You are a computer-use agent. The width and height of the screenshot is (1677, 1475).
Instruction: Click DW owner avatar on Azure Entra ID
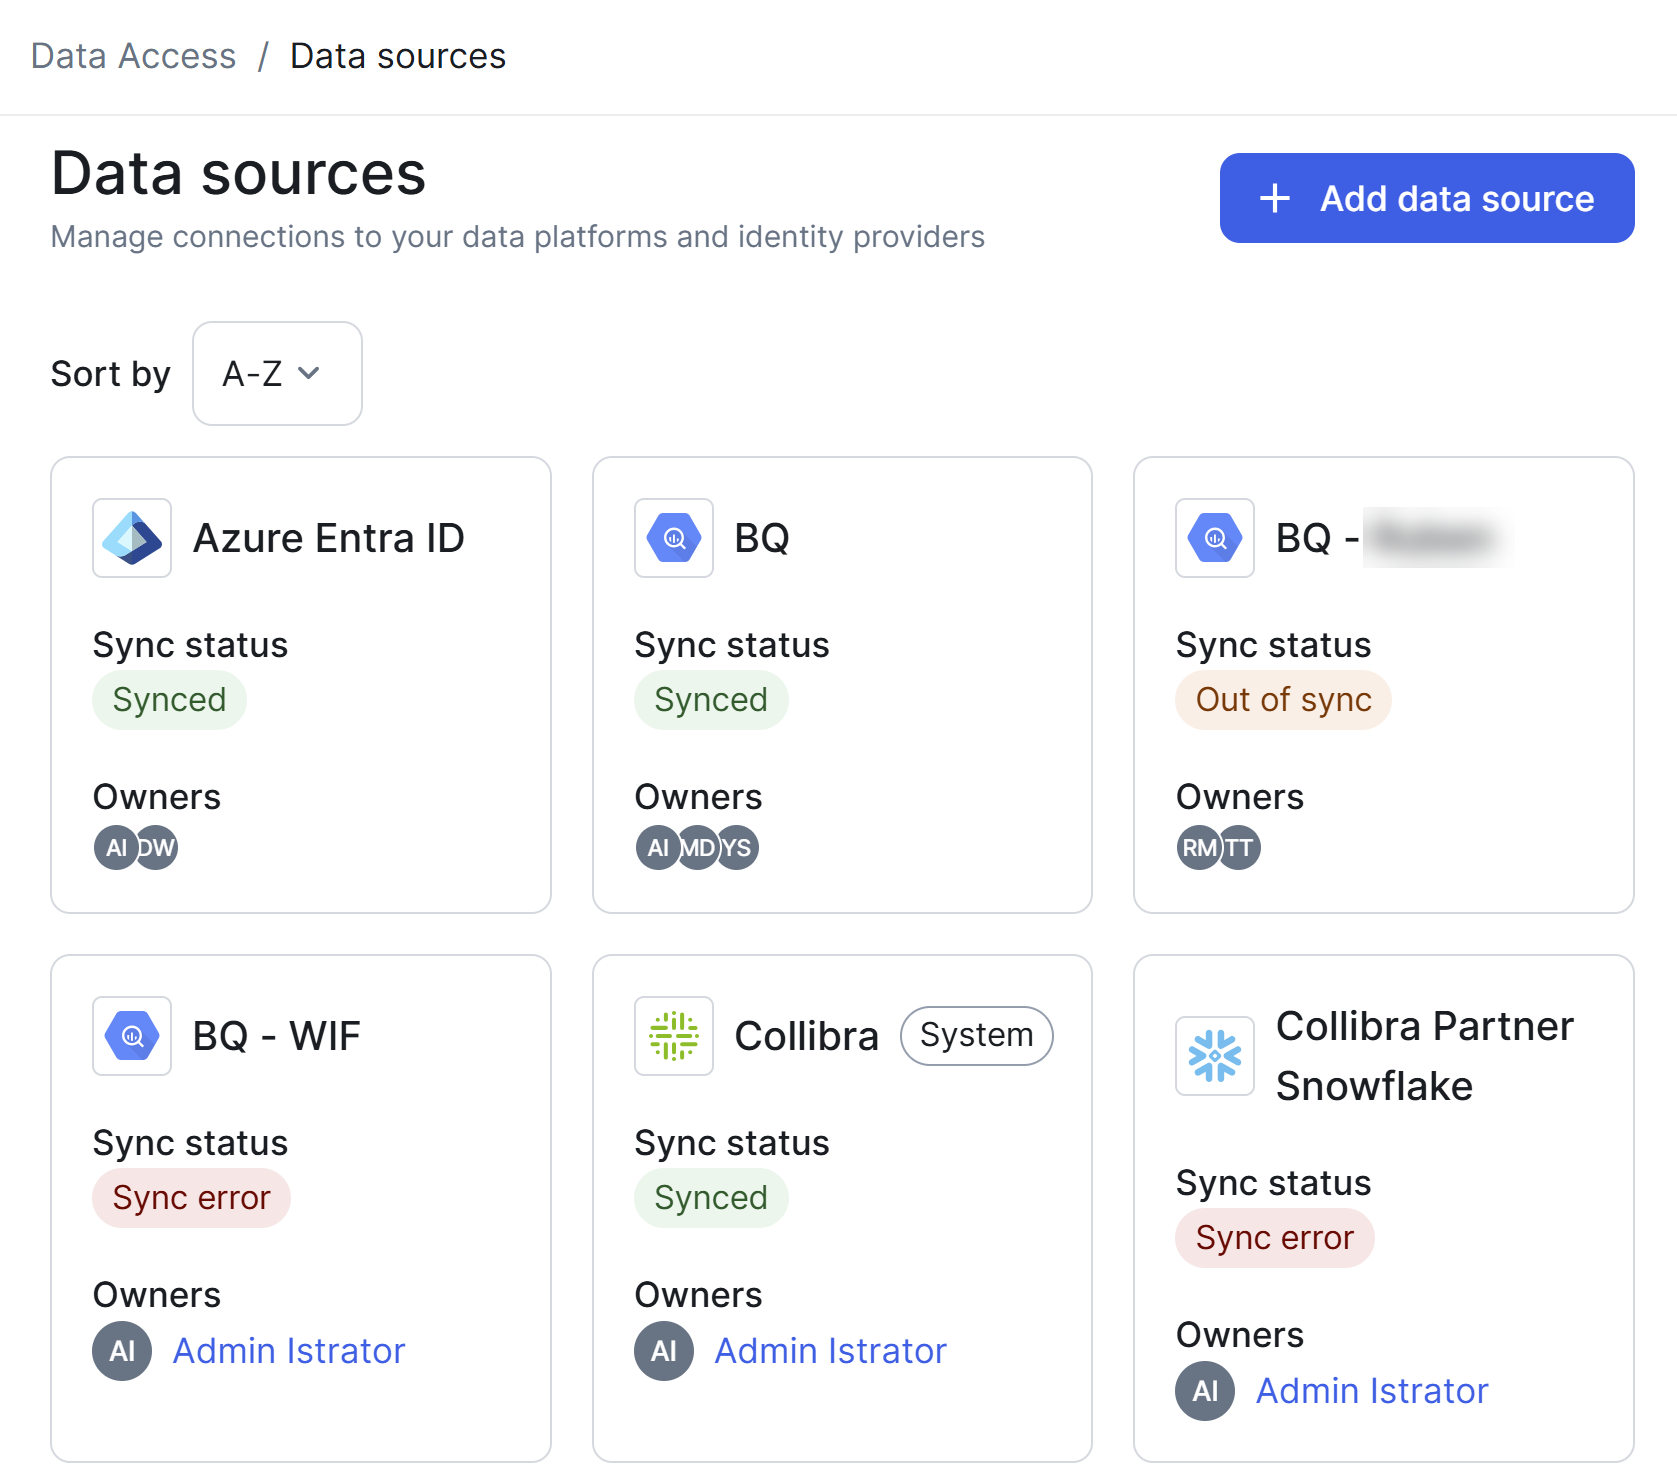tap(157, 848)
